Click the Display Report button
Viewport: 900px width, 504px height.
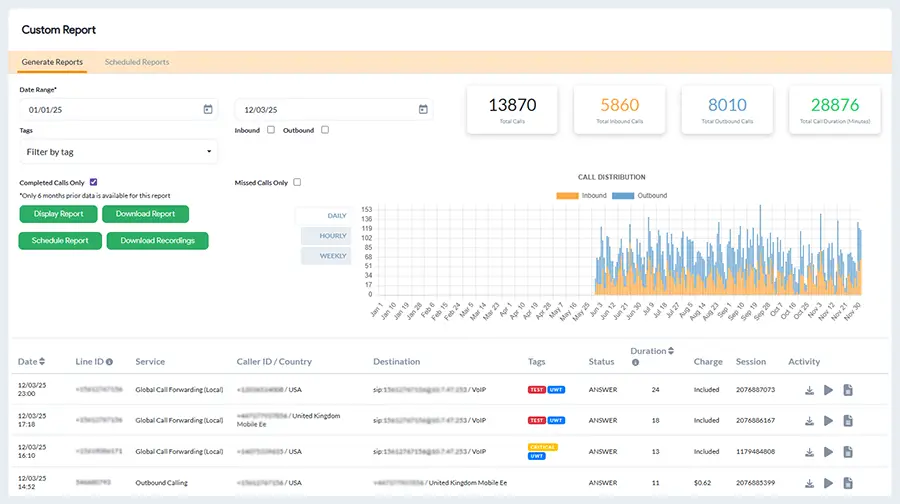[58, 214]
